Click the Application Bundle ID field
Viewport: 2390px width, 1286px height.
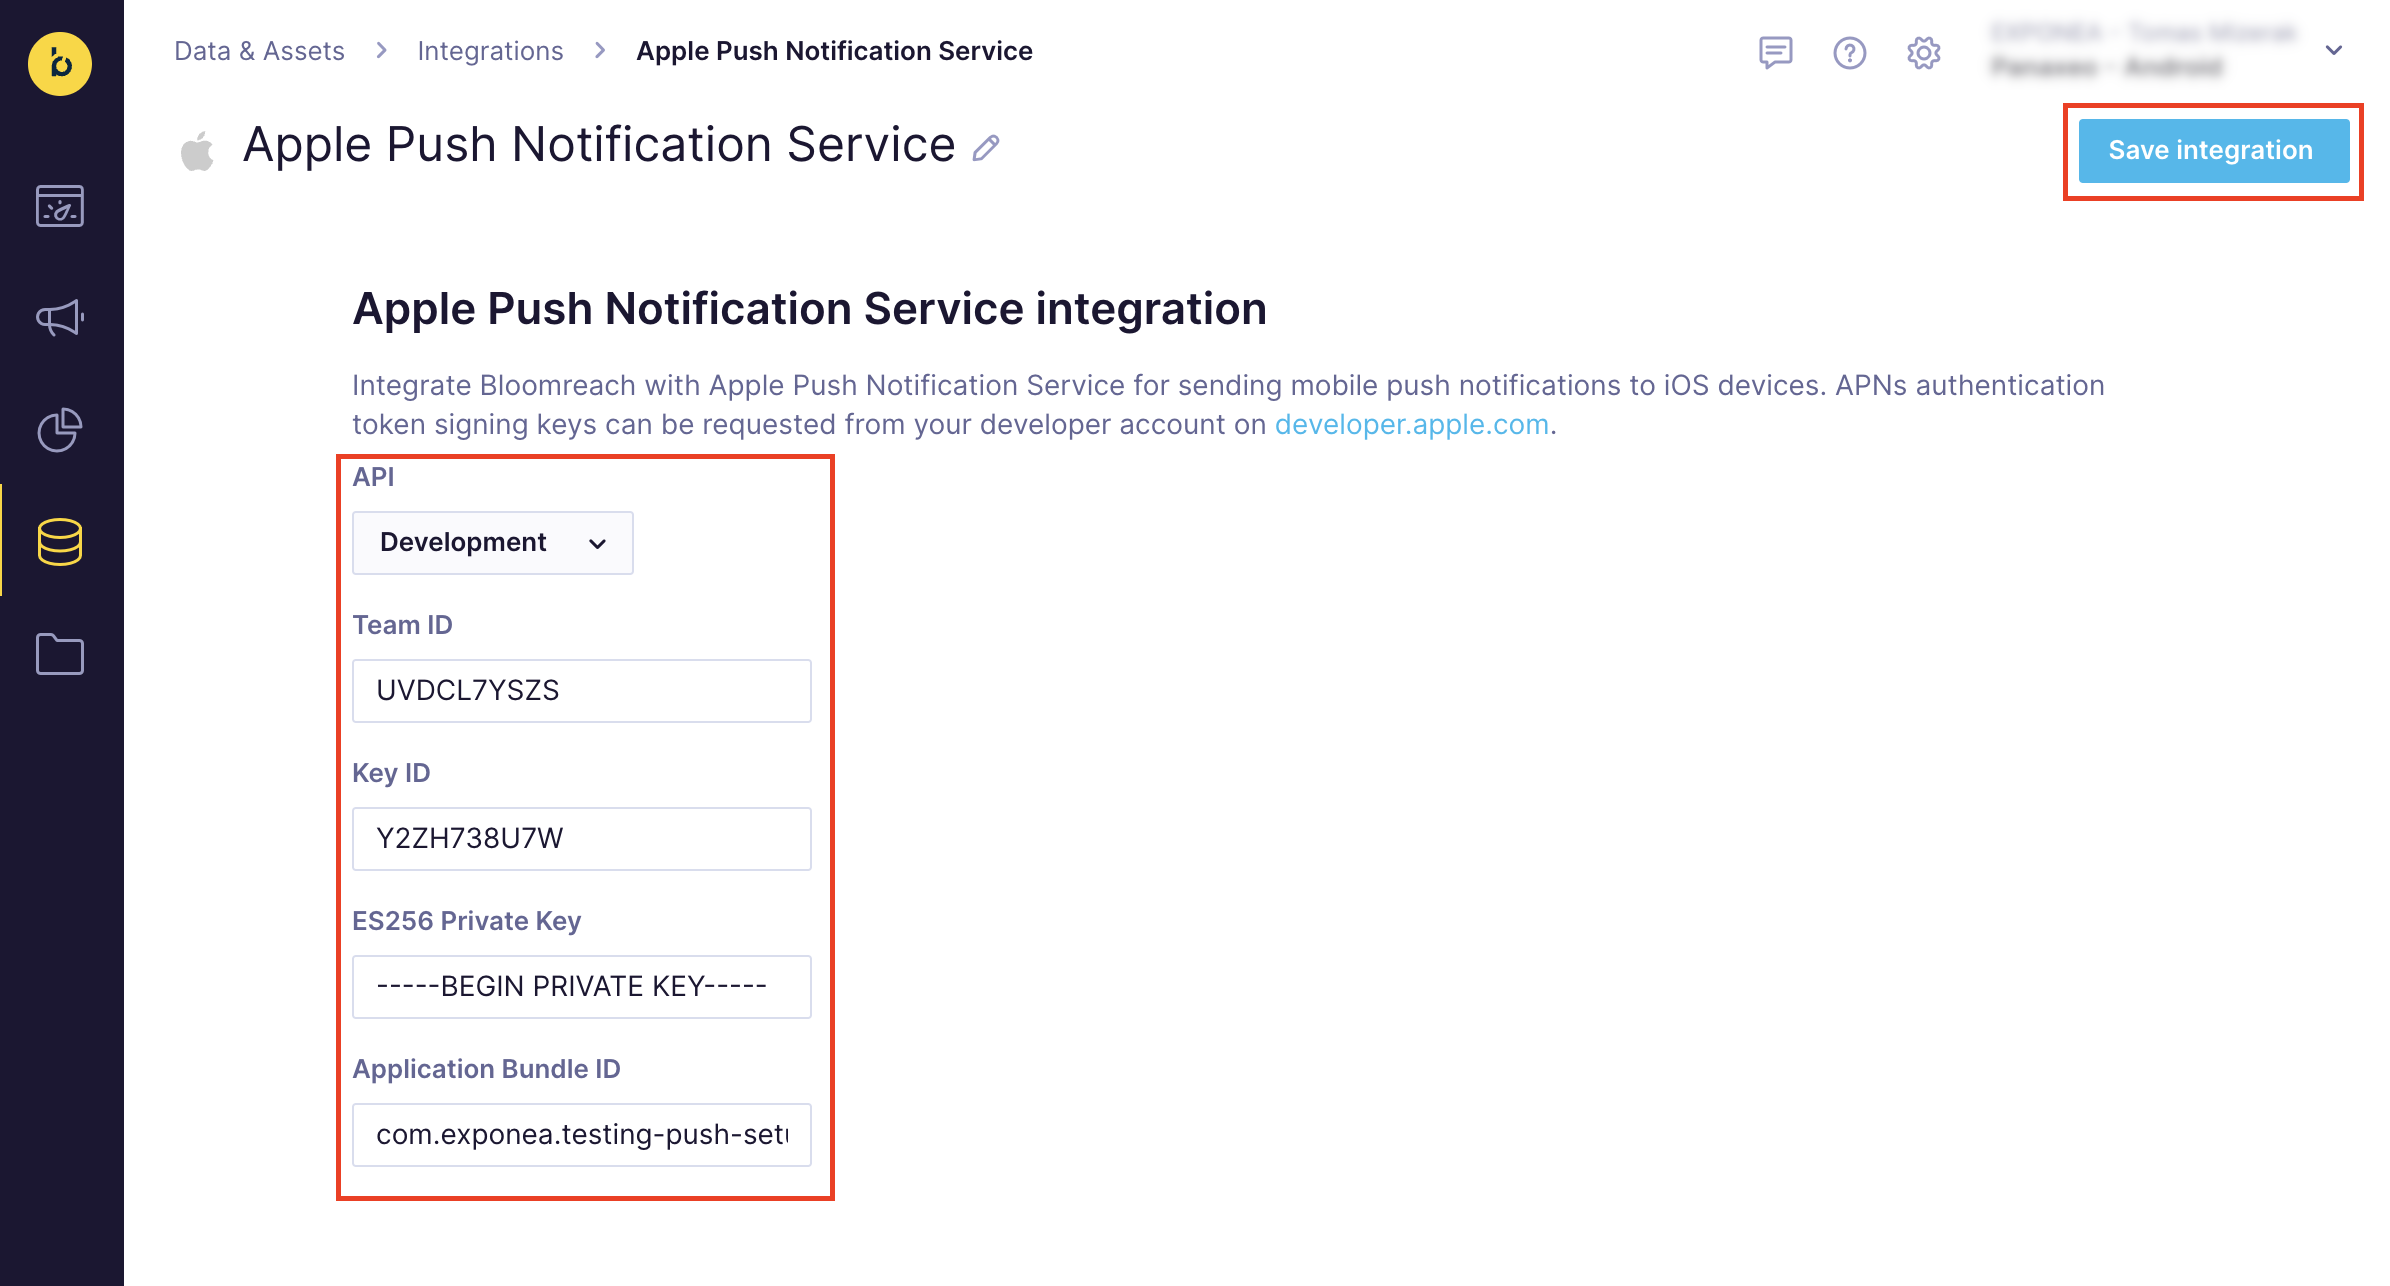click(581, 1135)
